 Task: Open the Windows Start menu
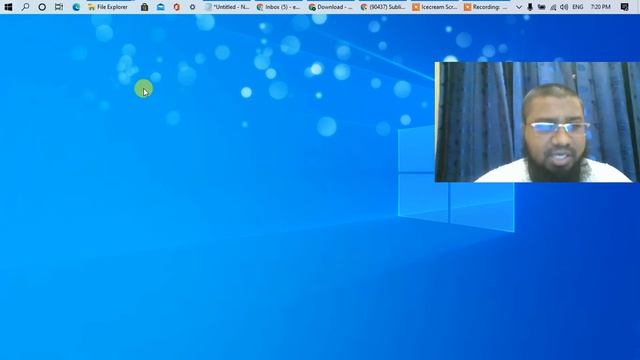pos(8,7)
